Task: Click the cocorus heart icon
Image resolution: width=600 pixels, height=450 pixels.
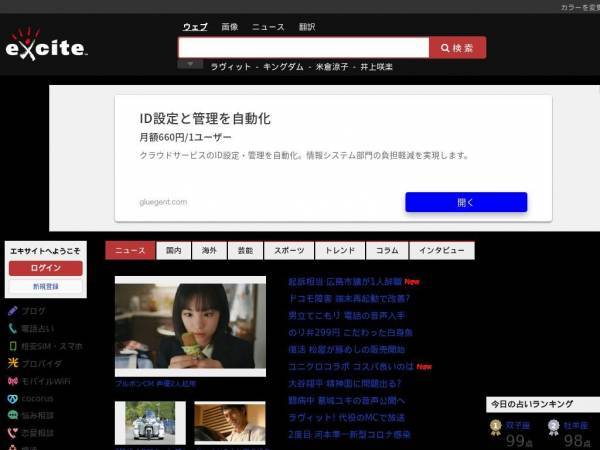Action: click(x=13, y=398)
